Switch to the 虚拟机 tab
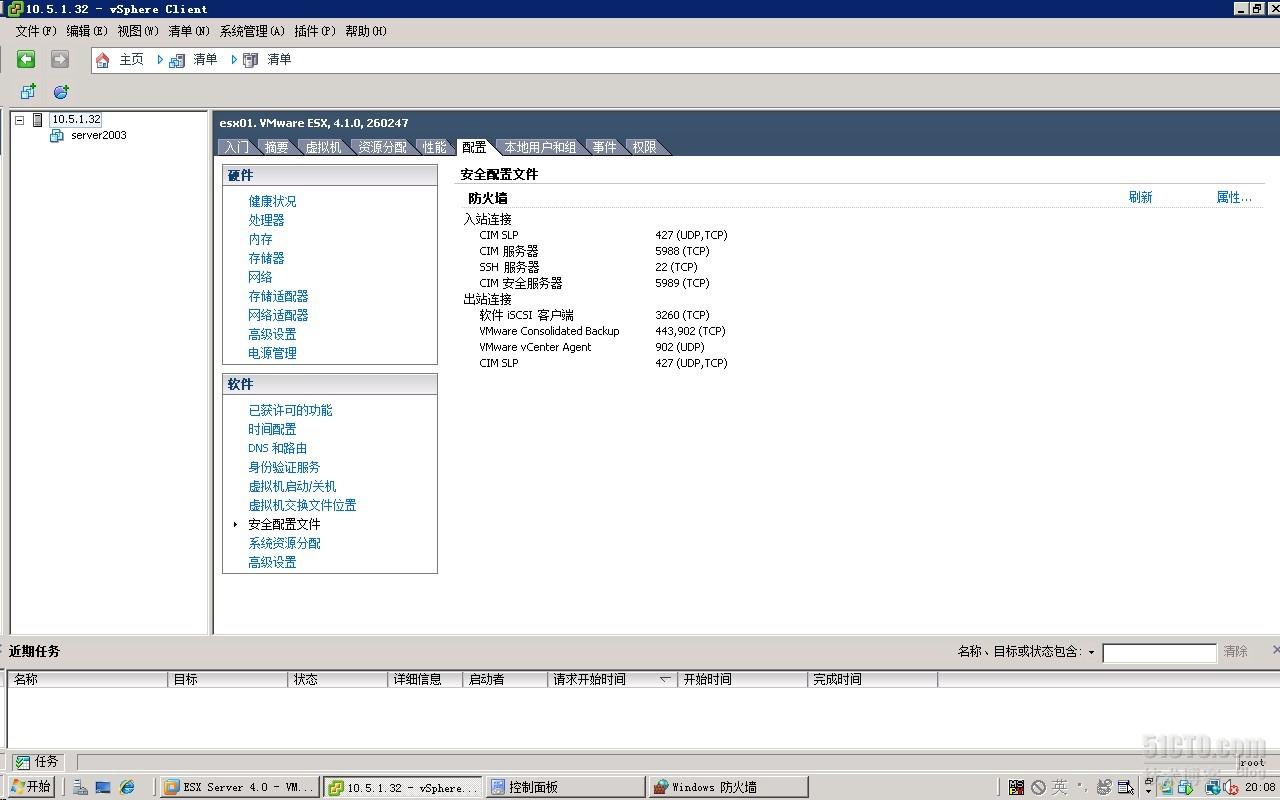This screenshot has height=800, width=1280. [x=323, y=147]
